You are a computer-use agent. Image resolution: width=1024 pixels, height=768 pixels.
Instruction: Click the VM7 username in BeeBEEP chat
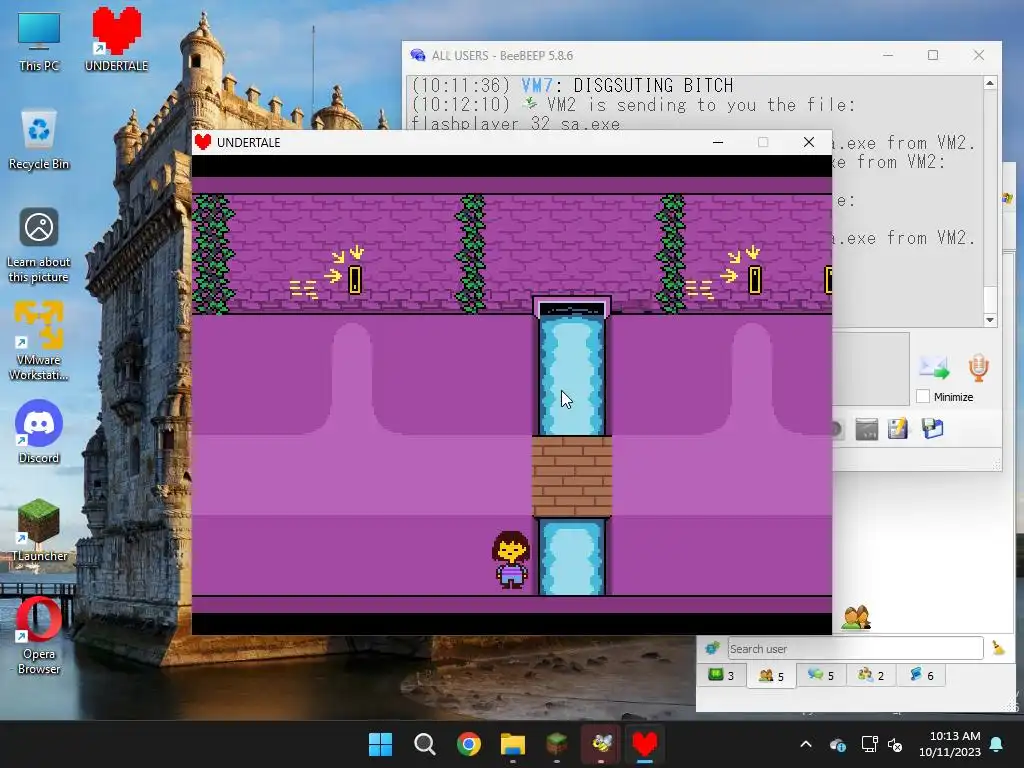tap(537, 86)
